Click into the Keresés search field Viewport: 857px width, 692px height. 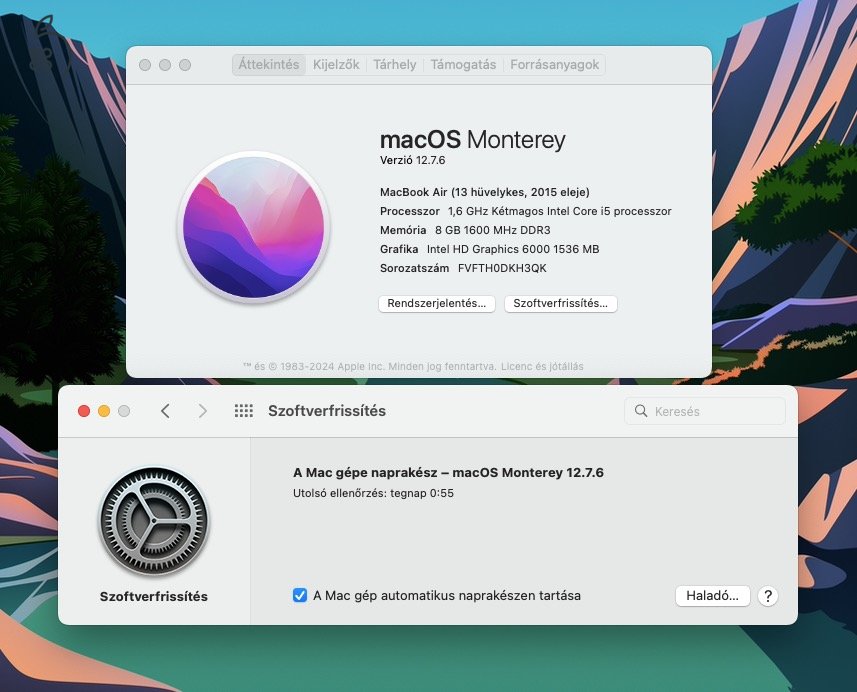click(700, 410)
